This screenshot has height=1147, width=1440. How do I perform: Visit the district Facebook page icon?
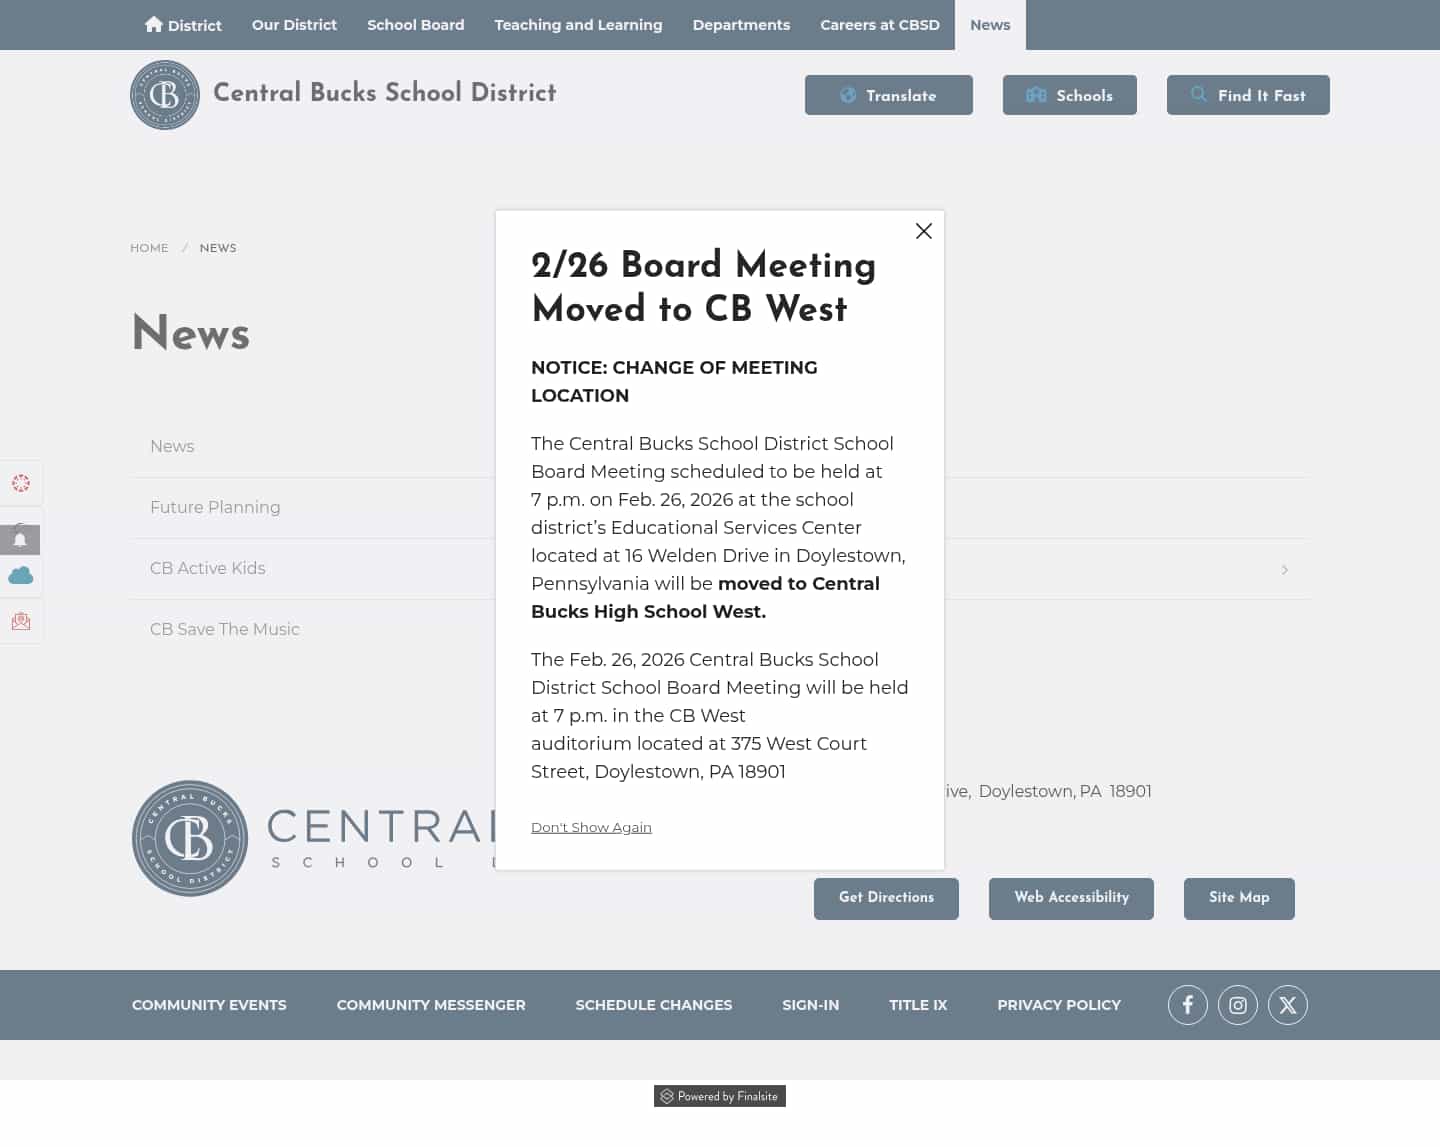[x=1188, y=1004]
